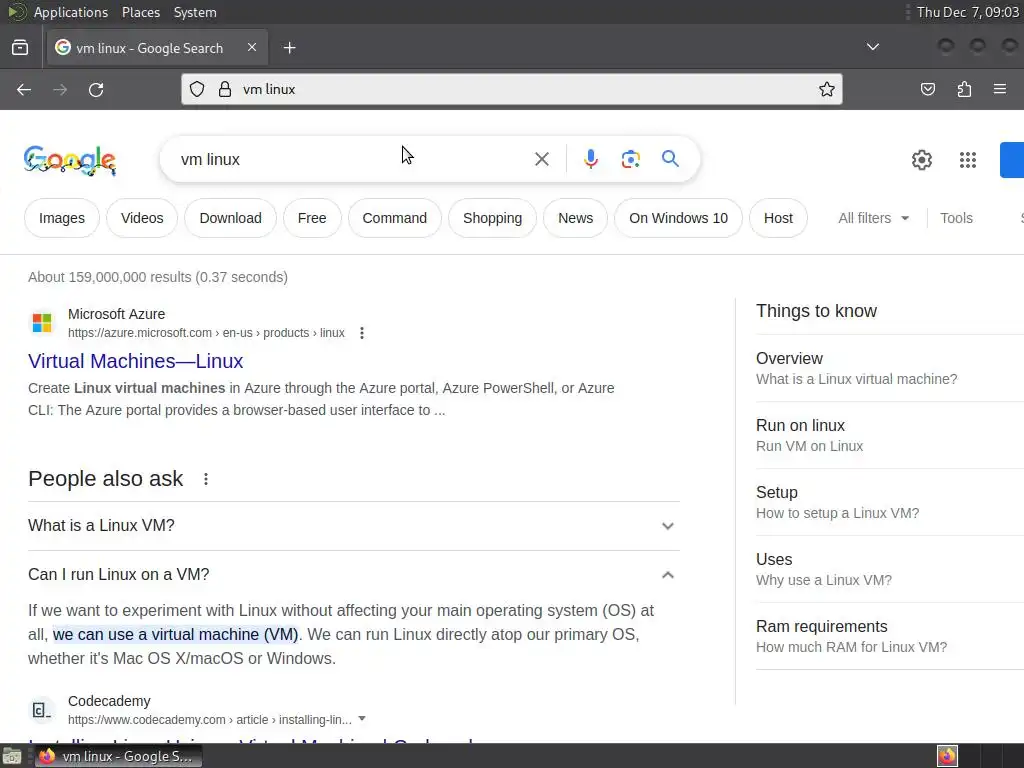
Task: Open a new browser tab
Action: [289, 48]
